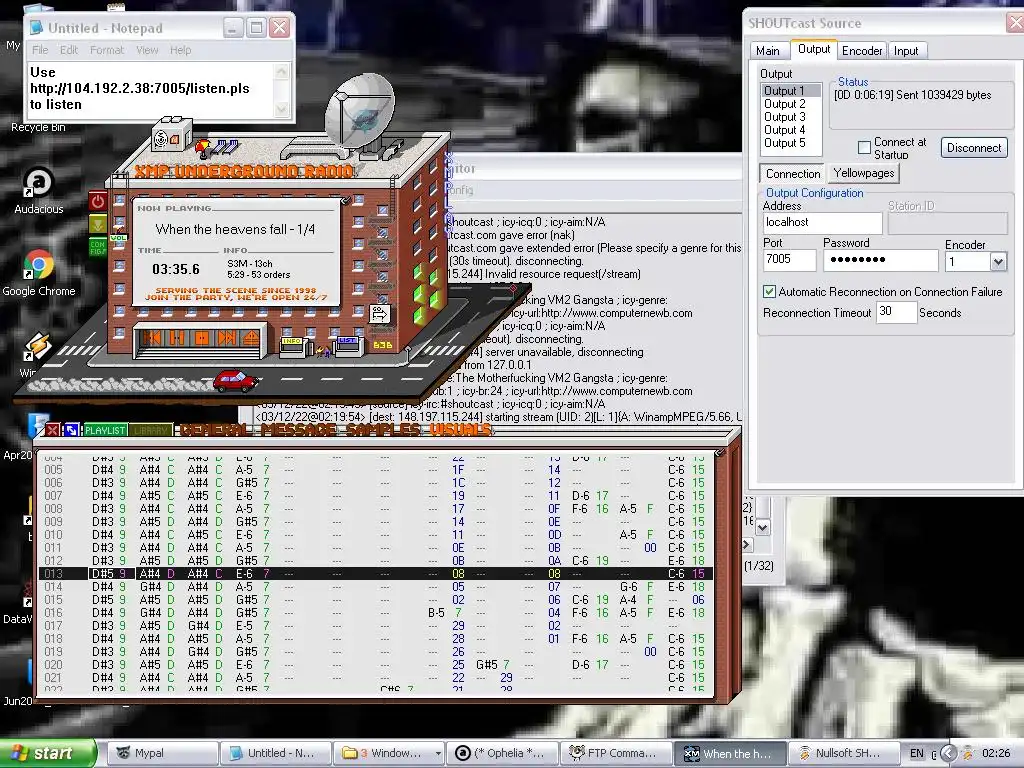The image size is (1024, 768).
Task: Select Output 1 in the output list
Action: coord(791,91)
